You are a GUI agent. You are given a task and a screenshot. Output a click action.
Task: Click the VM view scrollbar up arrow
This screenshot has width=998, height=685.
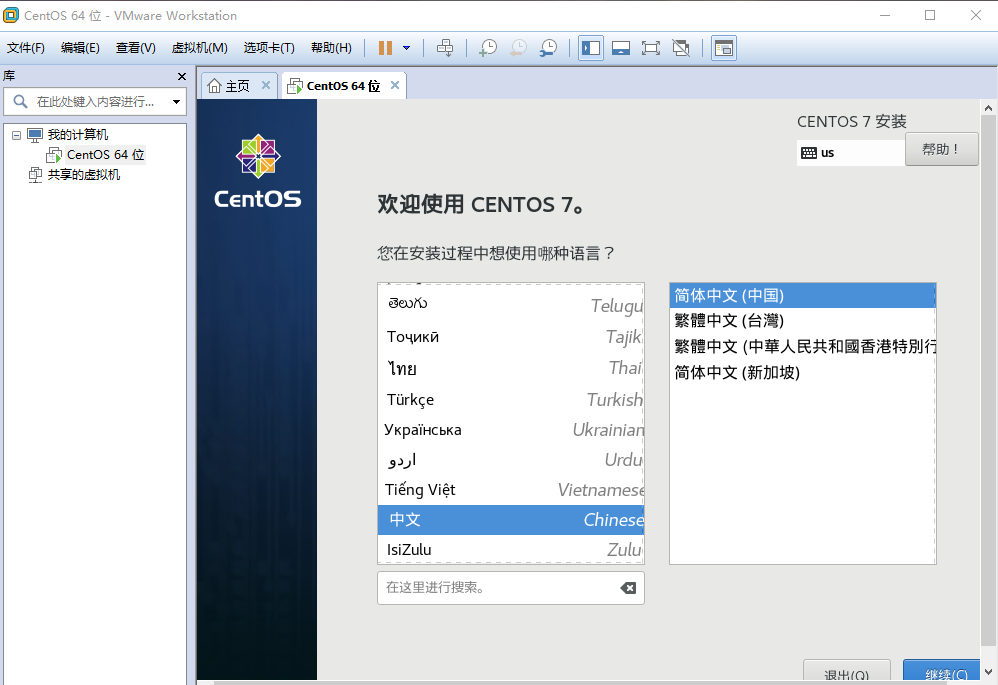(988, 108)
